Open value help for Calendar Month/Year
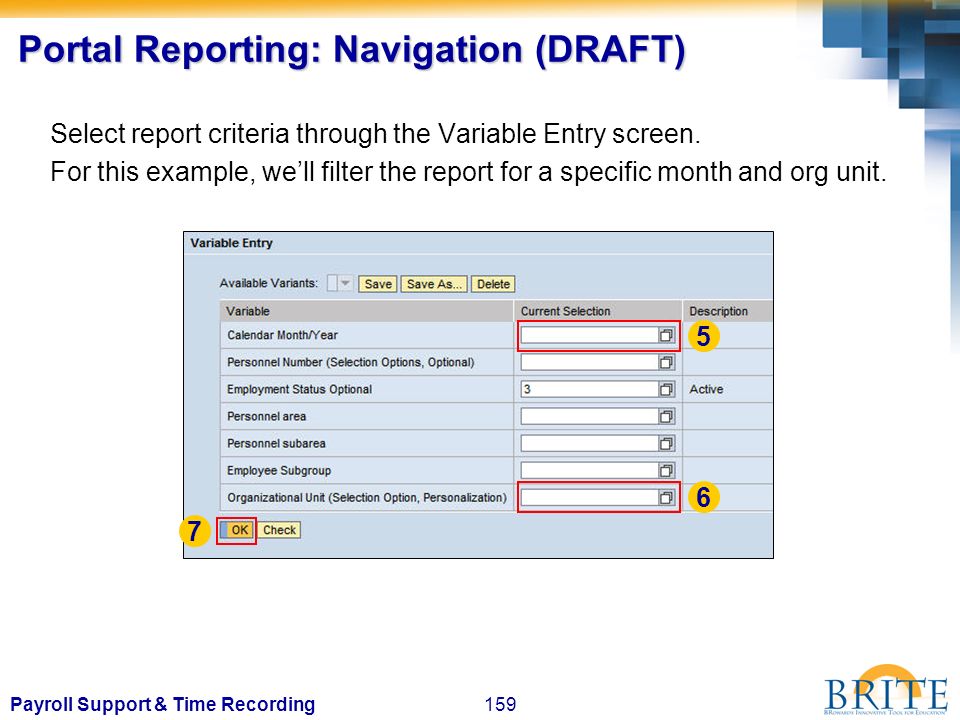960x720 pixels. [x=666, y=335]
